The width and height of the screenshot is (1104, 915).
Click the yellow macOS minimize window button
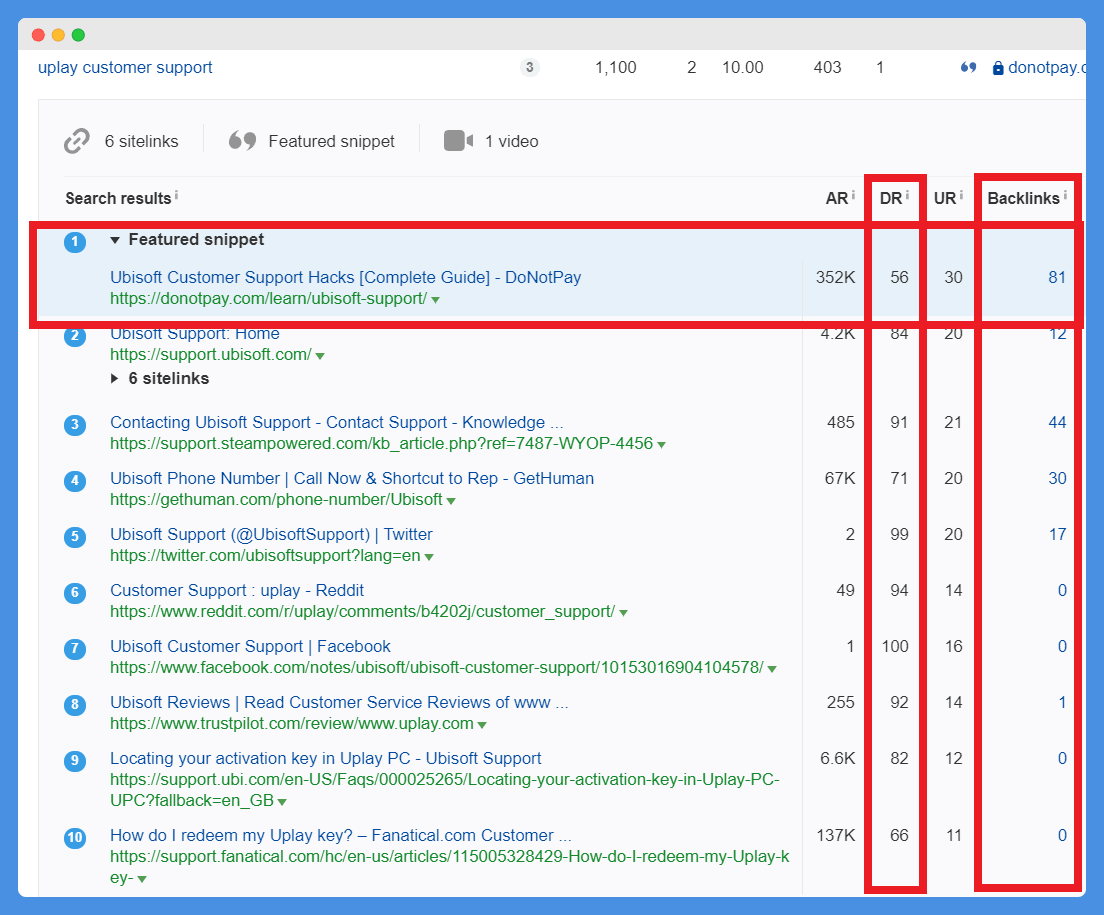[58, 35]
